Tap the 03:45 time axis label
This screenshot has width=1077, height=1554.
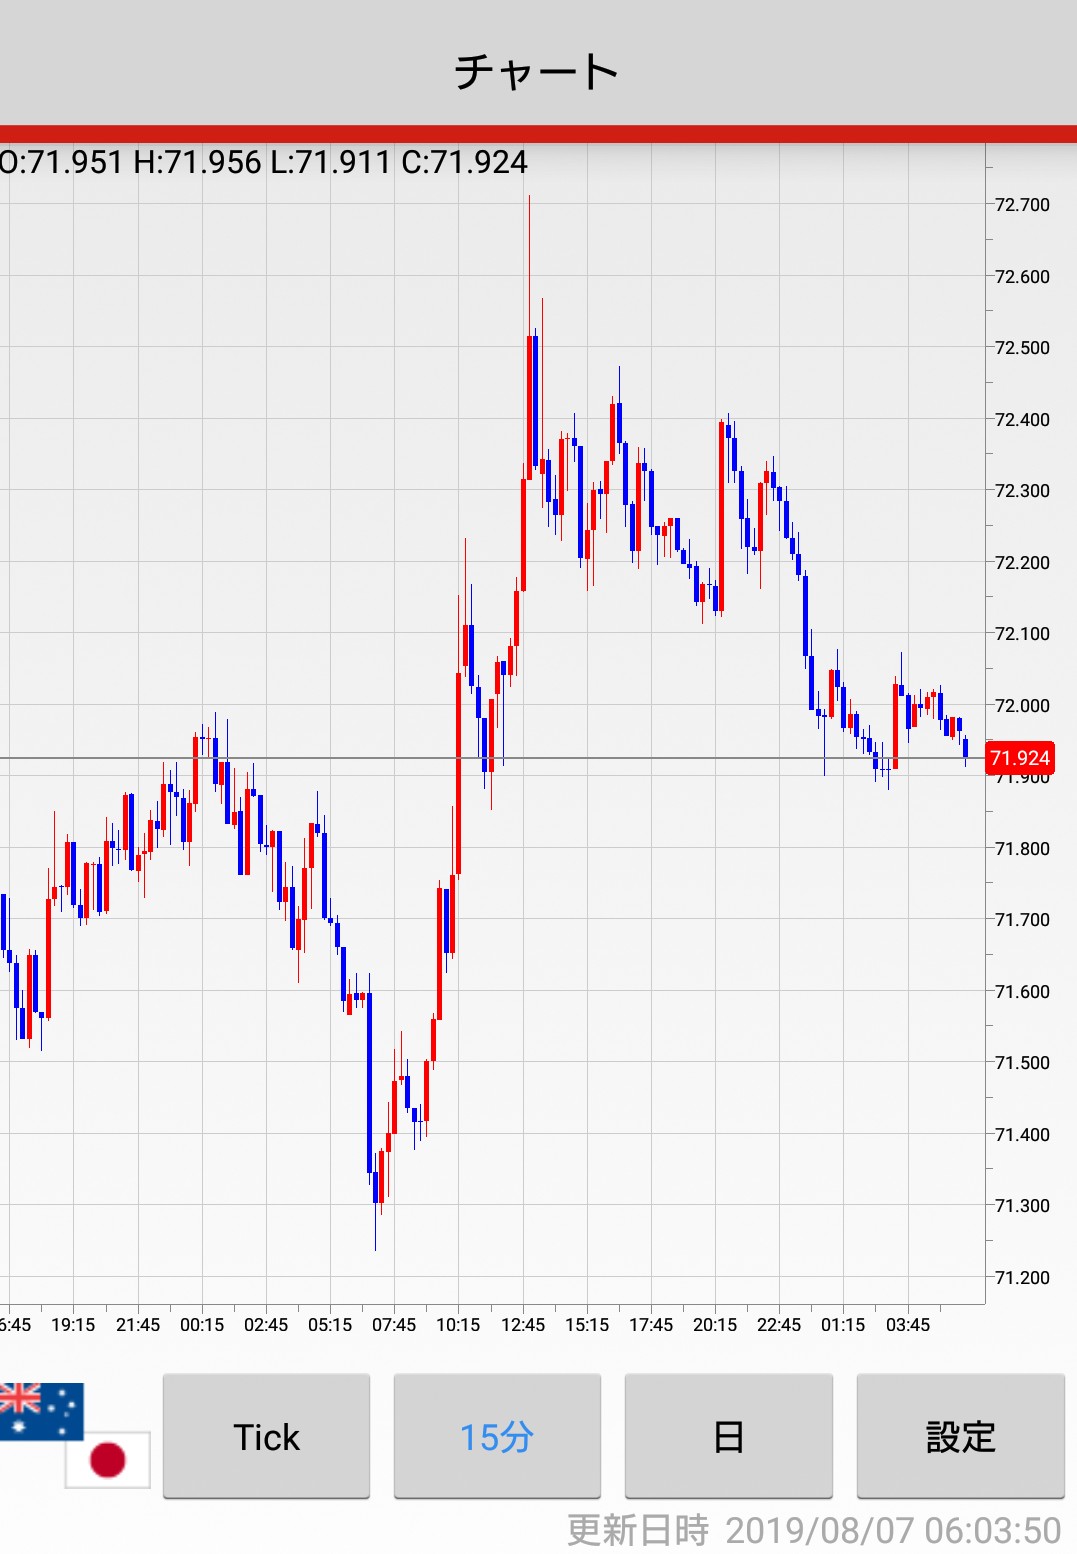[907, 1325]
